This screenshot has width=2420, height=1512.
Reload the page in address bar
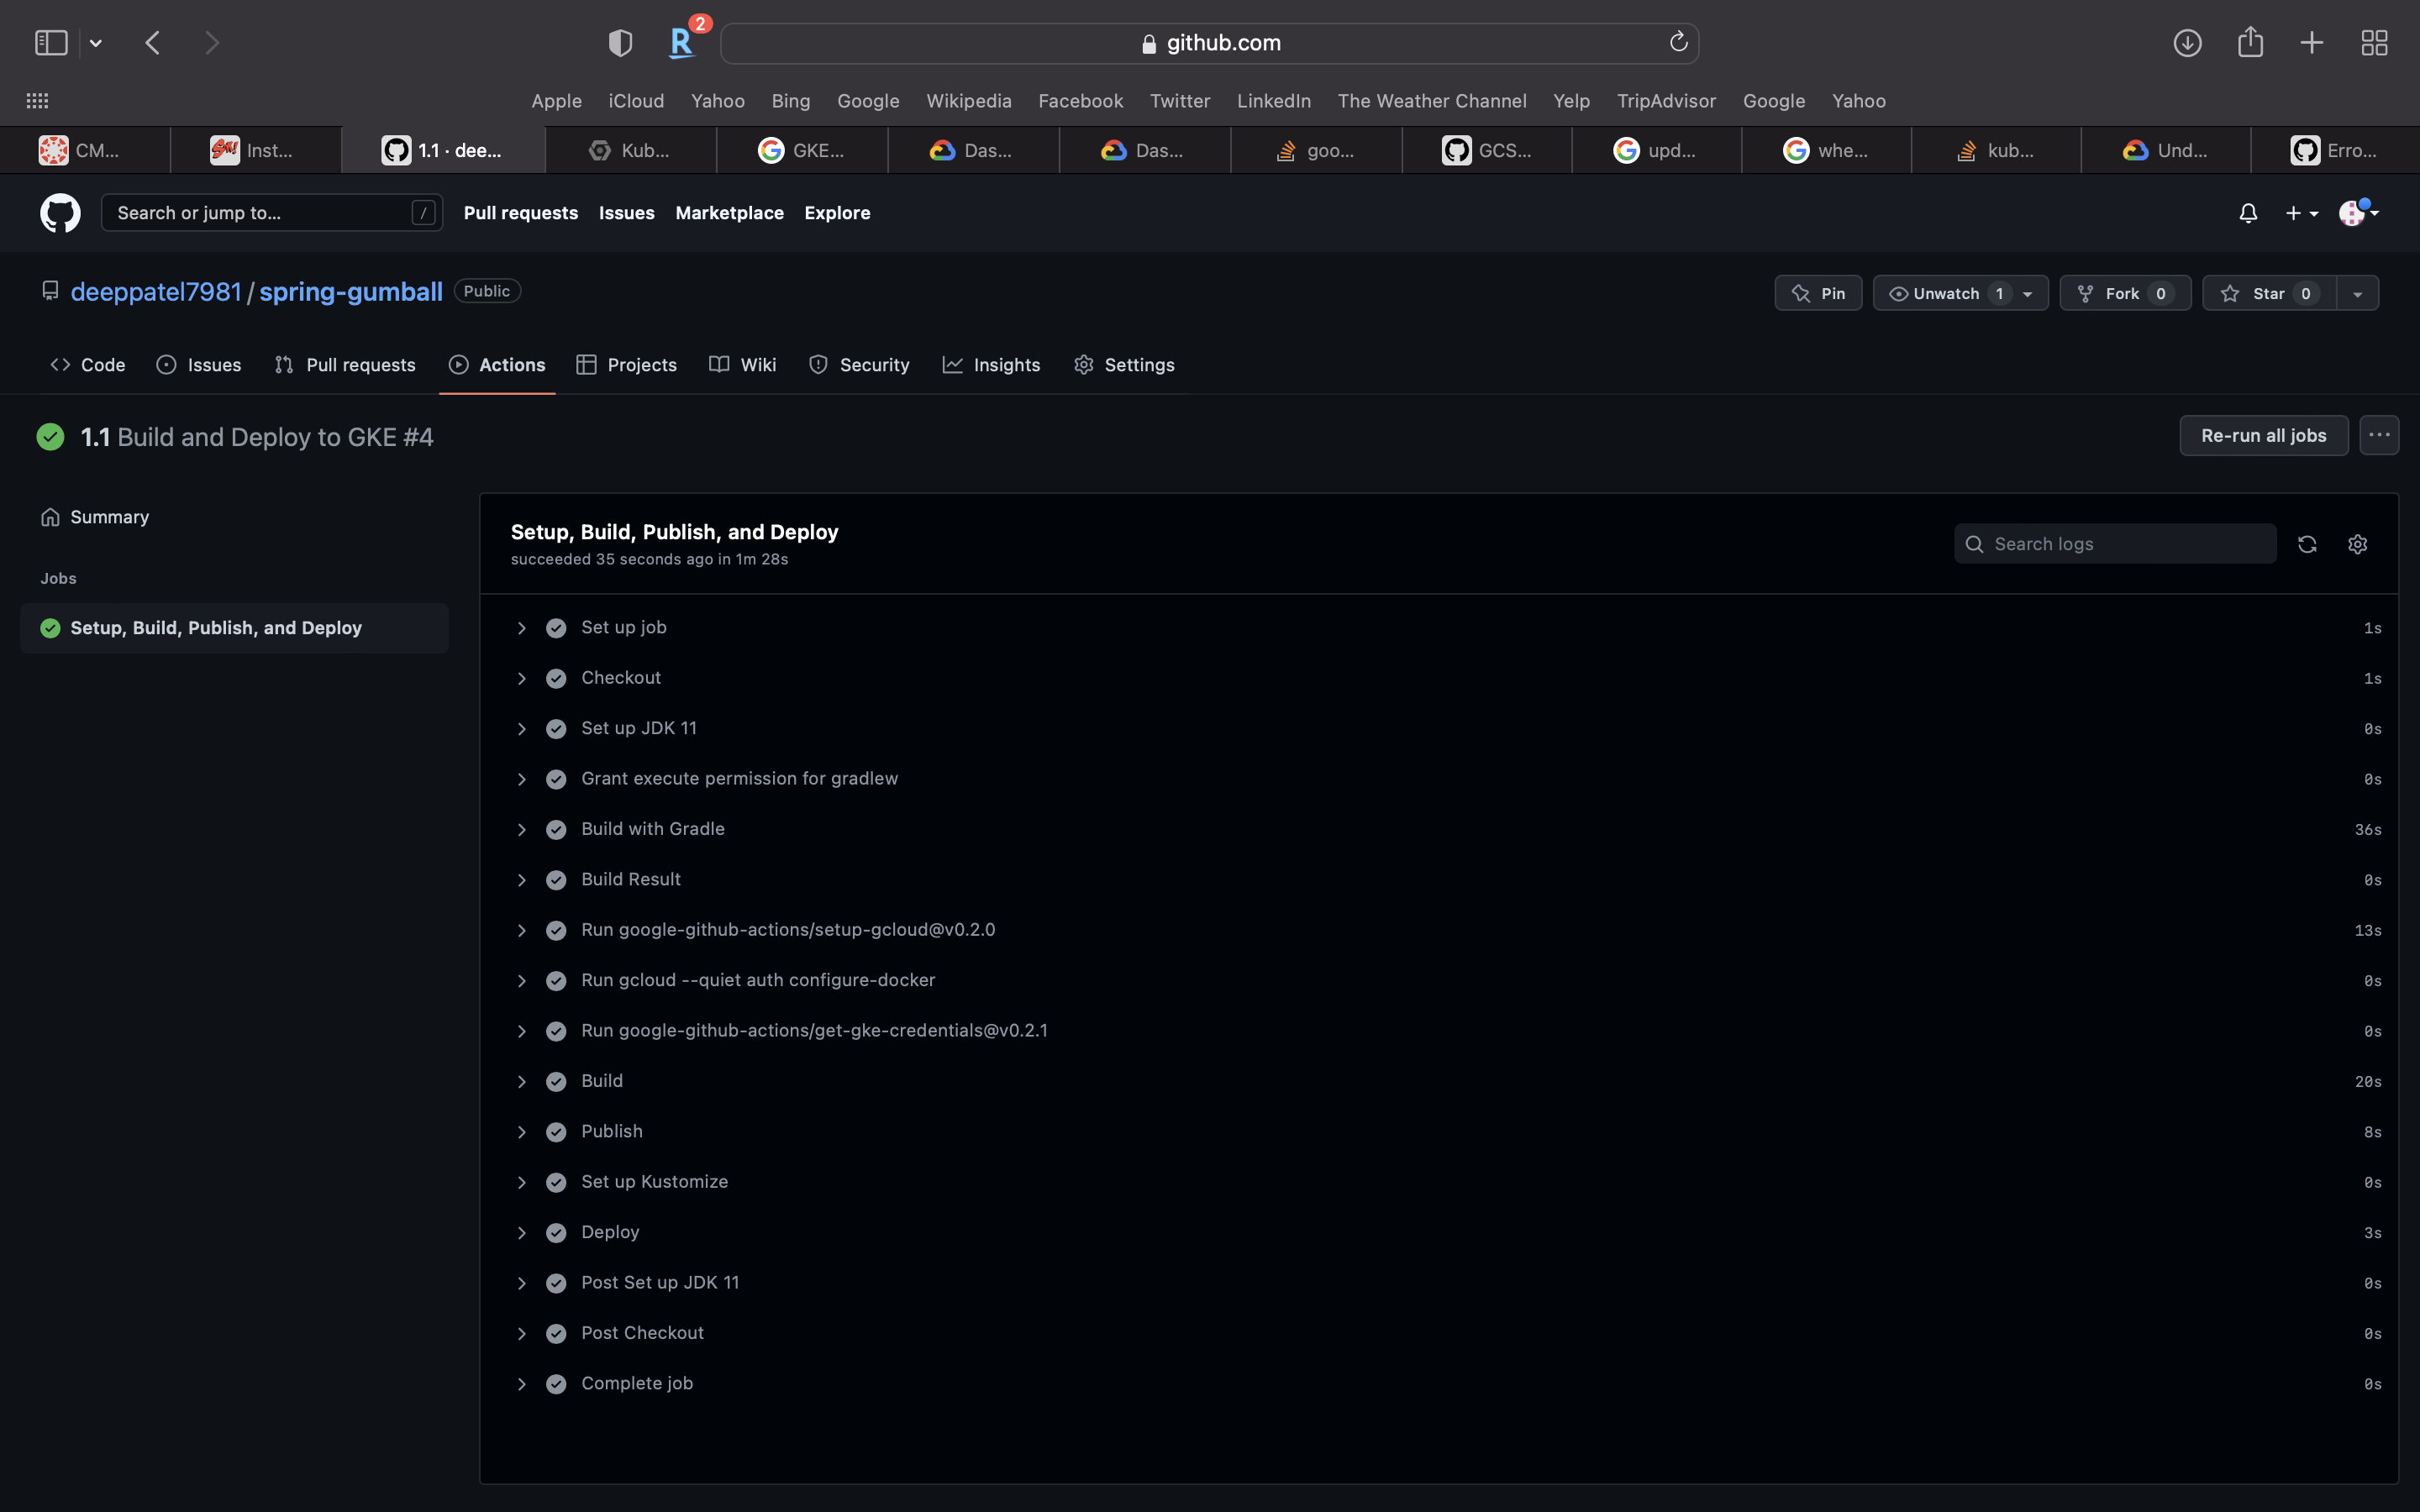1678,42
